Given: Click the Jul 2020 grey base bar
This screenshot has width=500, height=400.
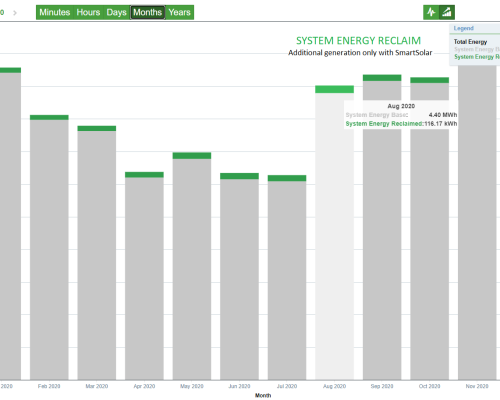Looking at the screenshot, I should pyautogui.click(x=287, y=280).
